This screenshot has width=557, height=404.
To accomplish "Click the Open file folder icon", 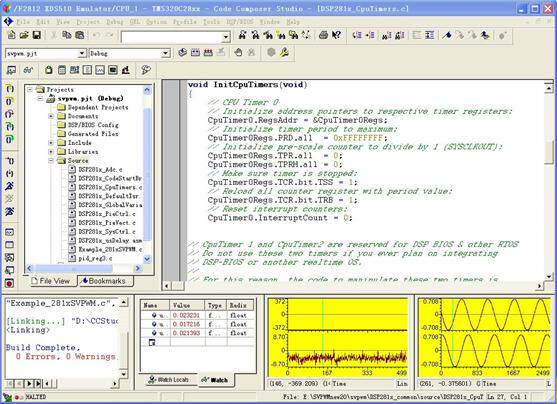I will pos(24,35).
